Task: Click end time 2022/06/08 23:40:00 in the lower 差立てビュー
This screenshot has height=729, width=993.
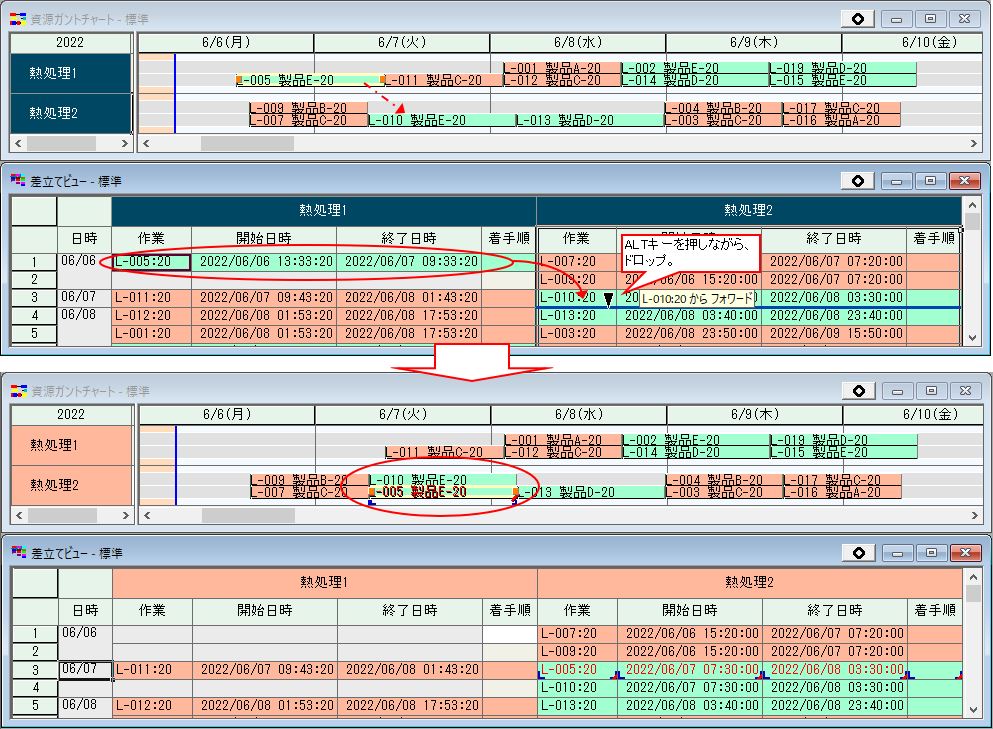Action: point(837,705)
